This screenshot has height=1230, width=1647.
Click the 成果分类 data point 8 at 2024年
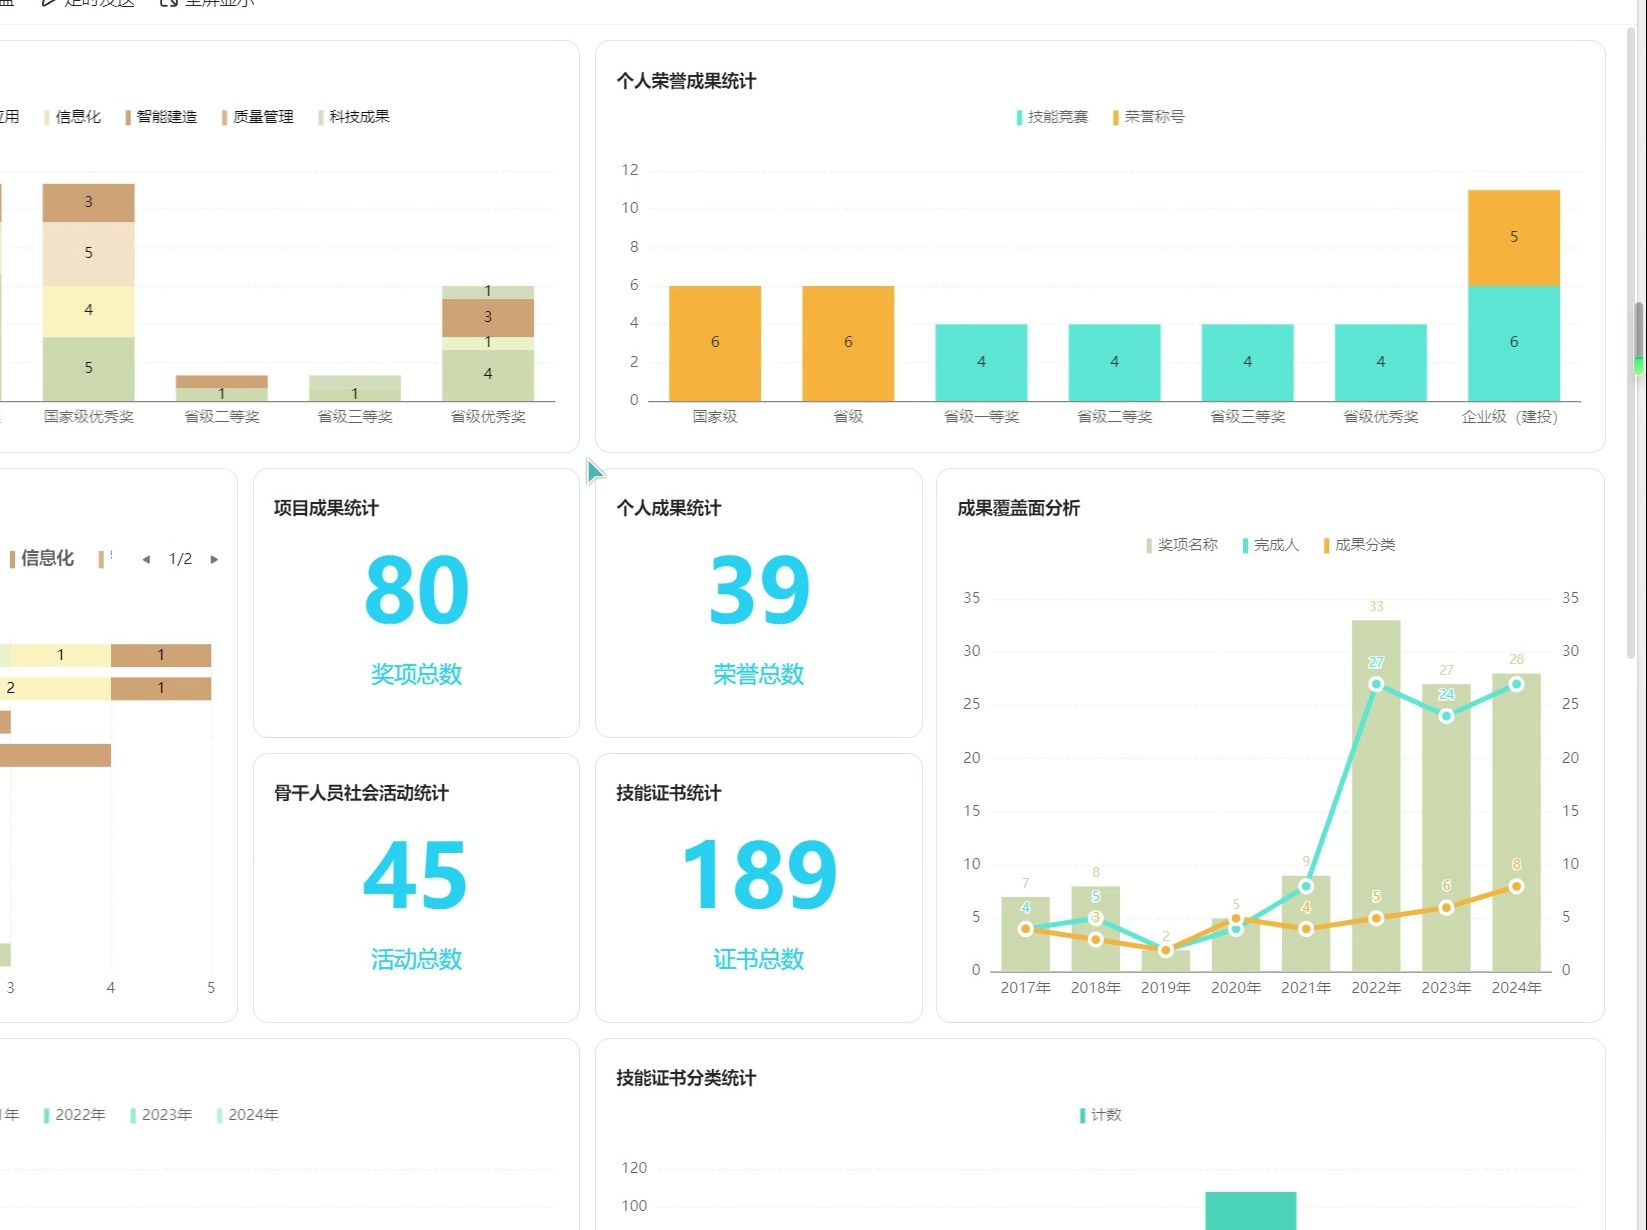click(1516, 886)
